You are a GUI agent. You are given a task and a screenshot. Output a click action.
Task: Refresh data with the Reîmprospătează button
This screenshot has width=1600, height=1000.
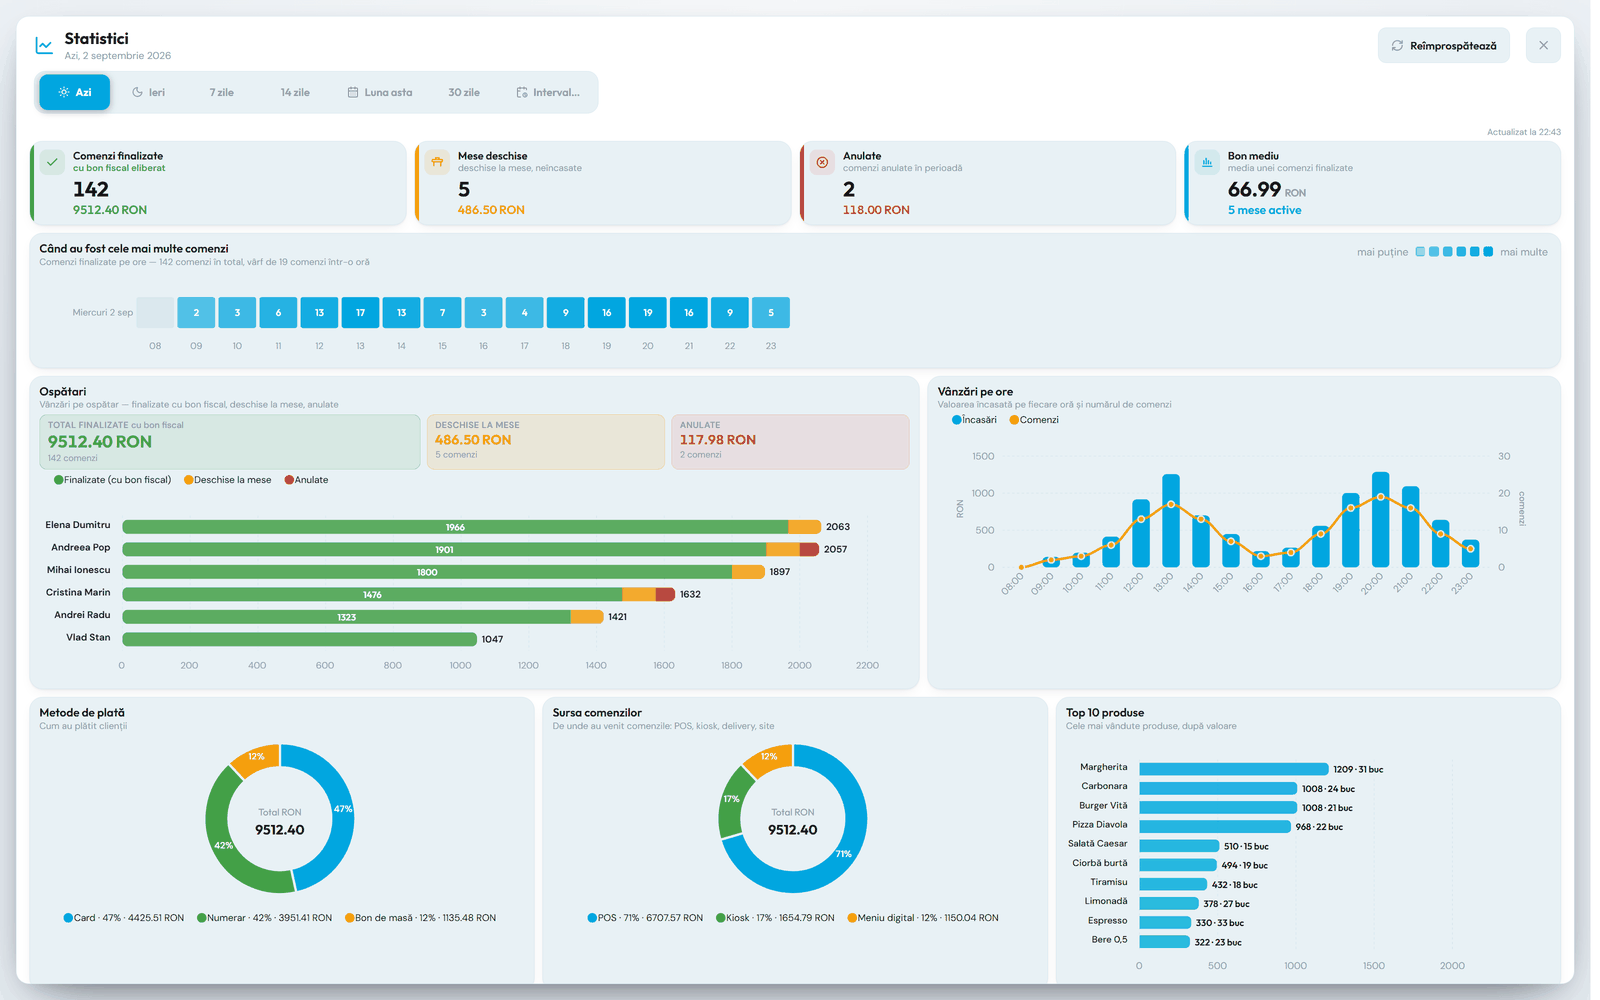[x=1444, y=46]
